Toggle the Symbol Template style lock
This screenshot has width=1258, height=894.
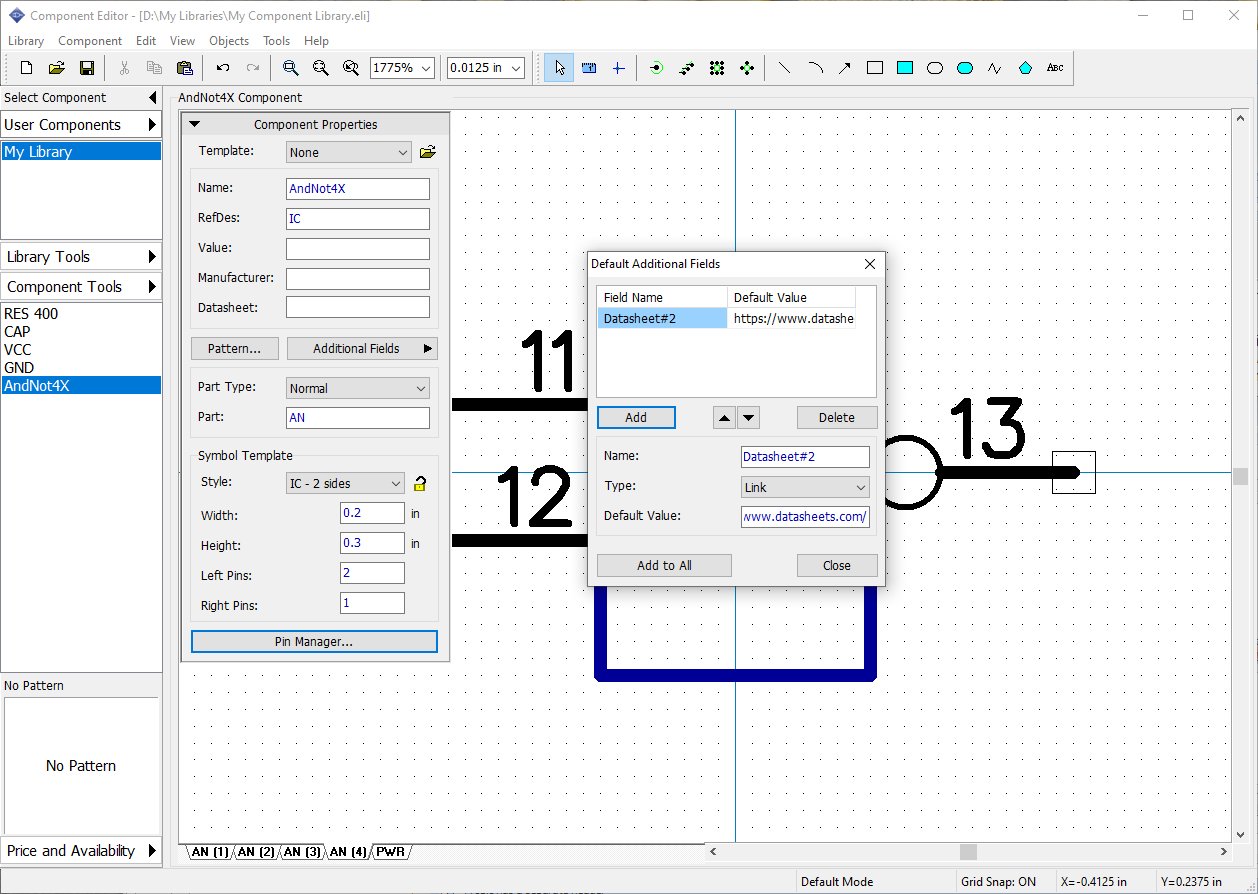421,484
